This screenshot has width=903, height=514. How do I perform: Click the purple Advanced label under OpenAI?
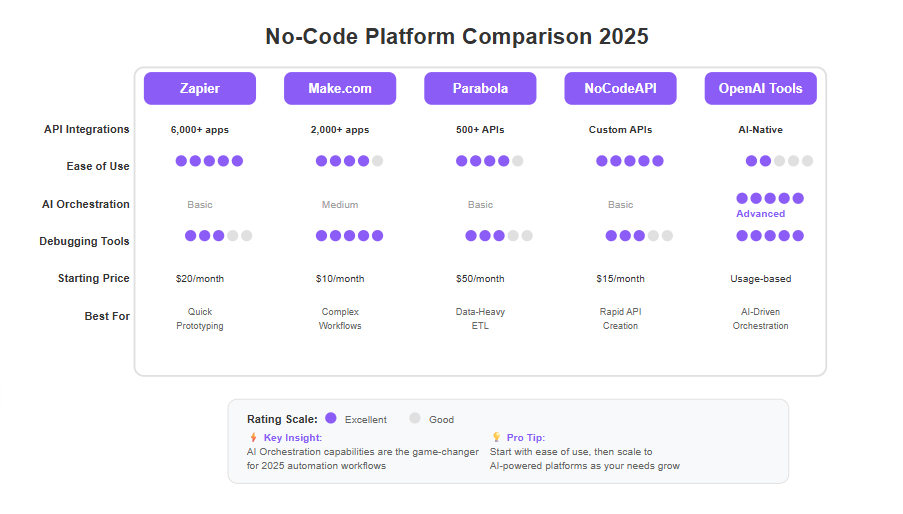[760, 214]
